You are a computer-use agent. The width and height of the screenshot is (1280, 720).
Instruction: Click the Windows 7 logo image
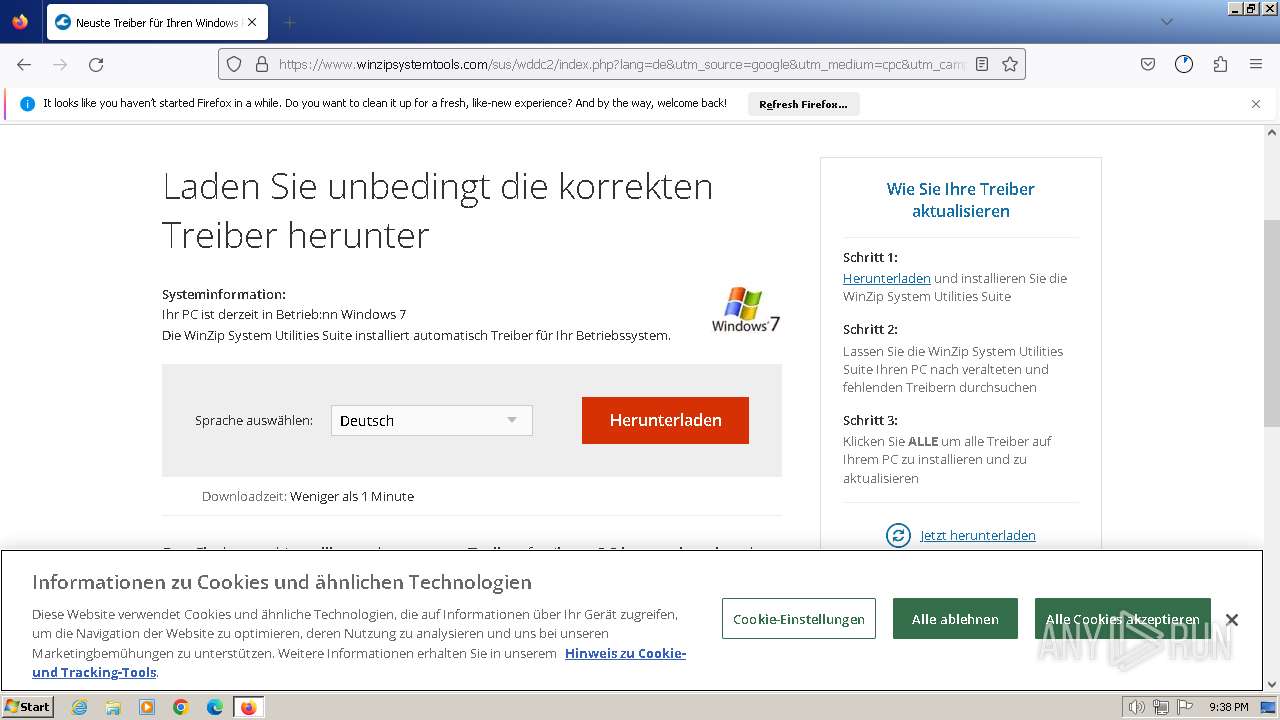pyautogui.click(x=746, y=310)
